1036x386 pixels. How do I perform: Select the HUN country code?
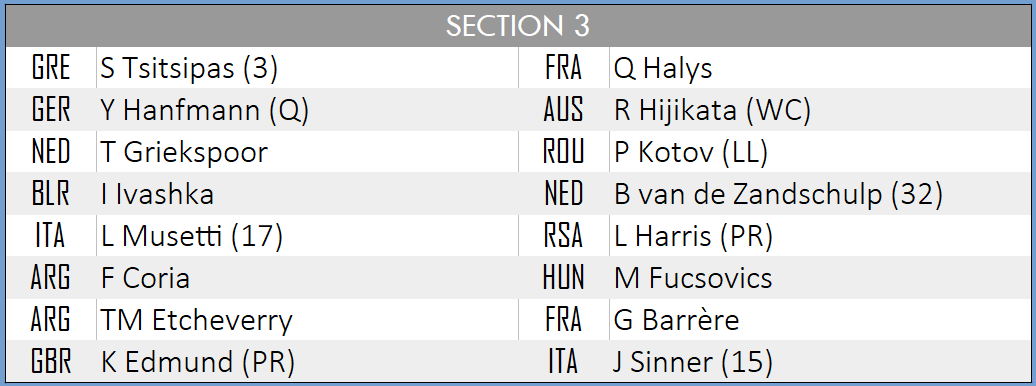coord(564,278)
